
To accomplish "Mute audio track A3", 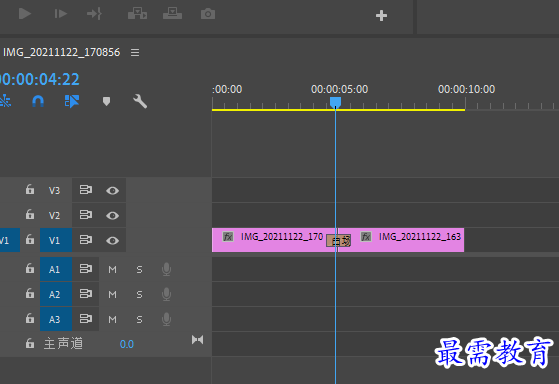I will (112, 319).
